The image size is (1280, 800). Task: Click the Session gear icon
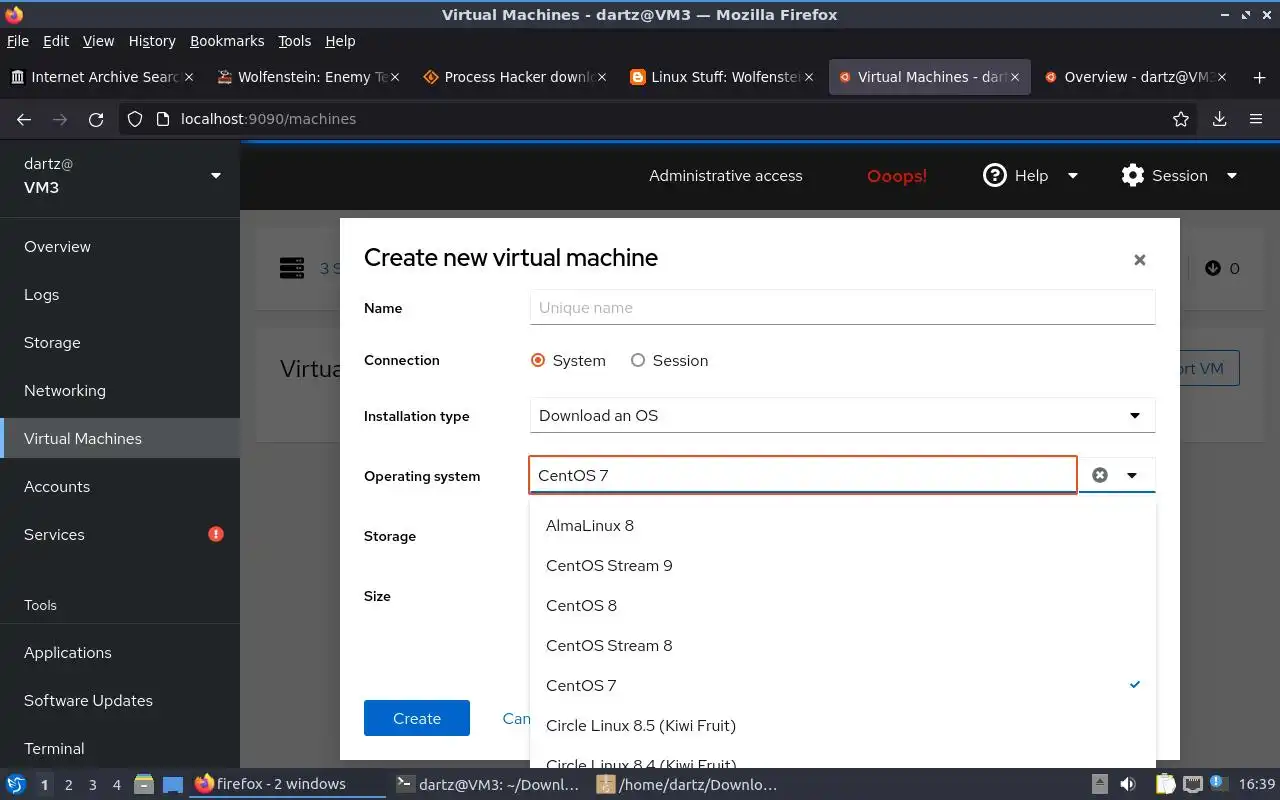pyautogui.click(x=1132, y=176)
